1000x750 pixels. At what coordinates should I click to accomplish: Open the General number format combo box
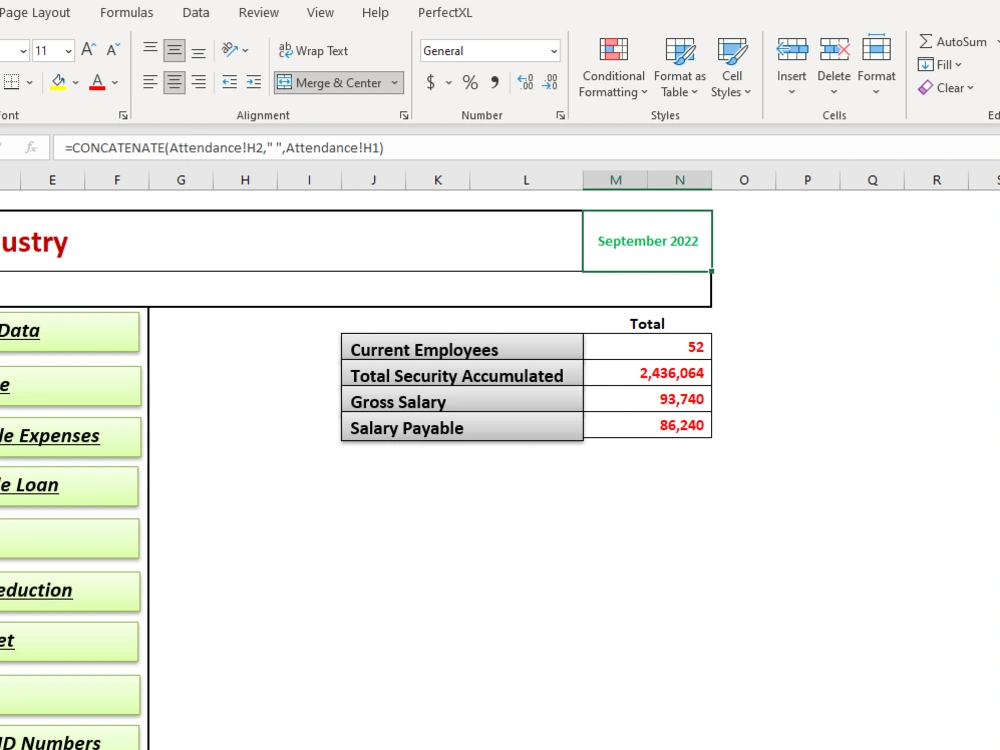pyautogui.click(x=490, y=50)
